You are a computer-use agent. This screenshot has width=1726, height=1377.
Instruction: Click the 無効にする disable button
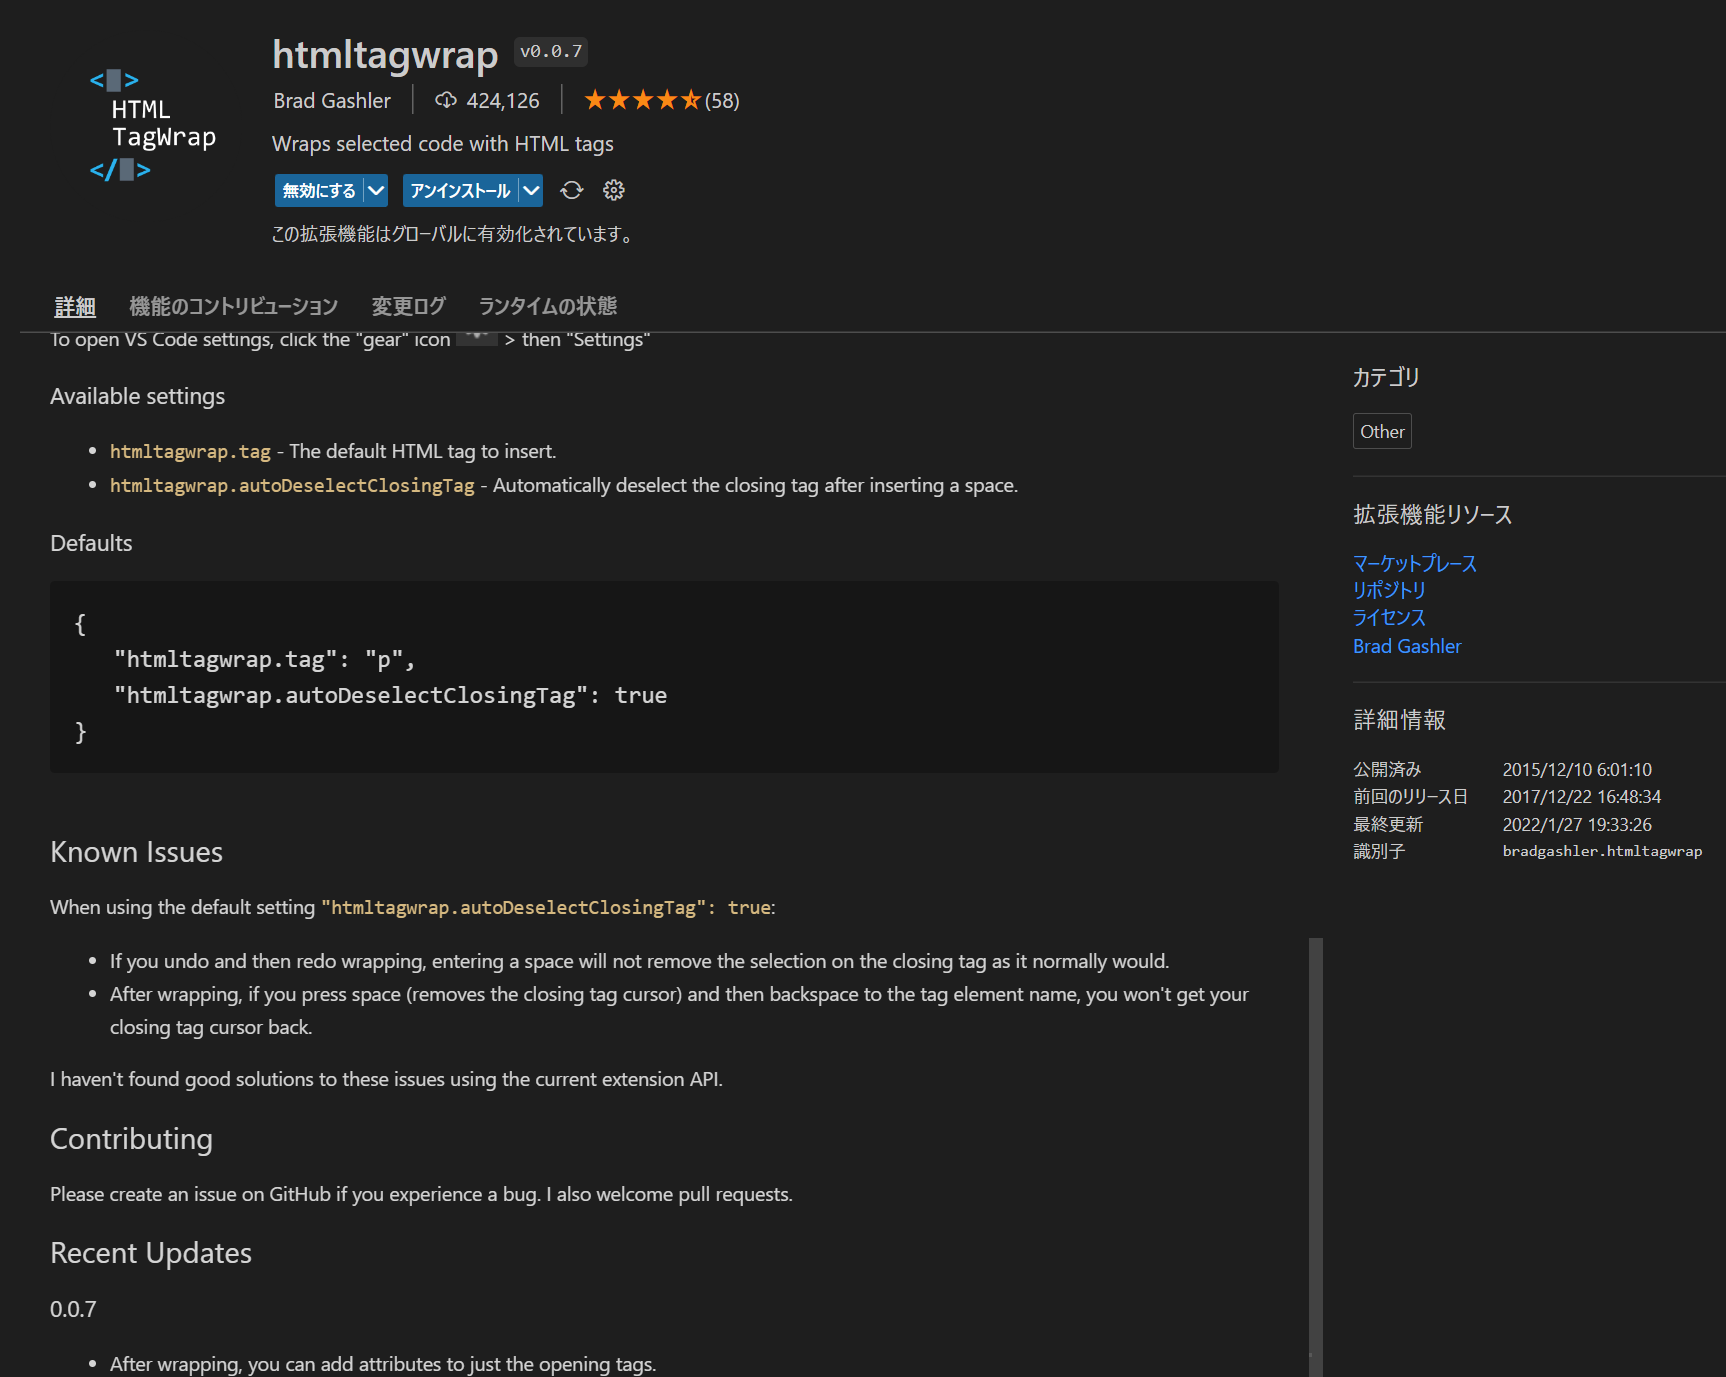(318, 190)
